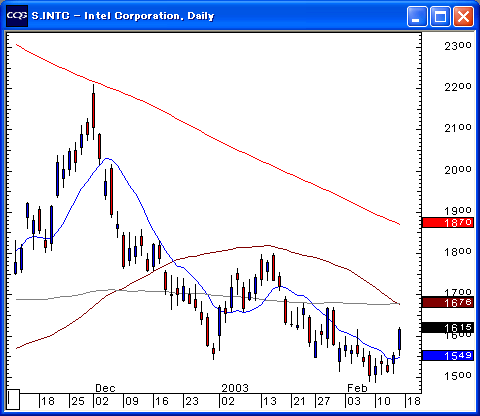The height and width of the screenshot is (416, 480).
Task: Click the 10 date label on time axis
Action: [384, 401]
